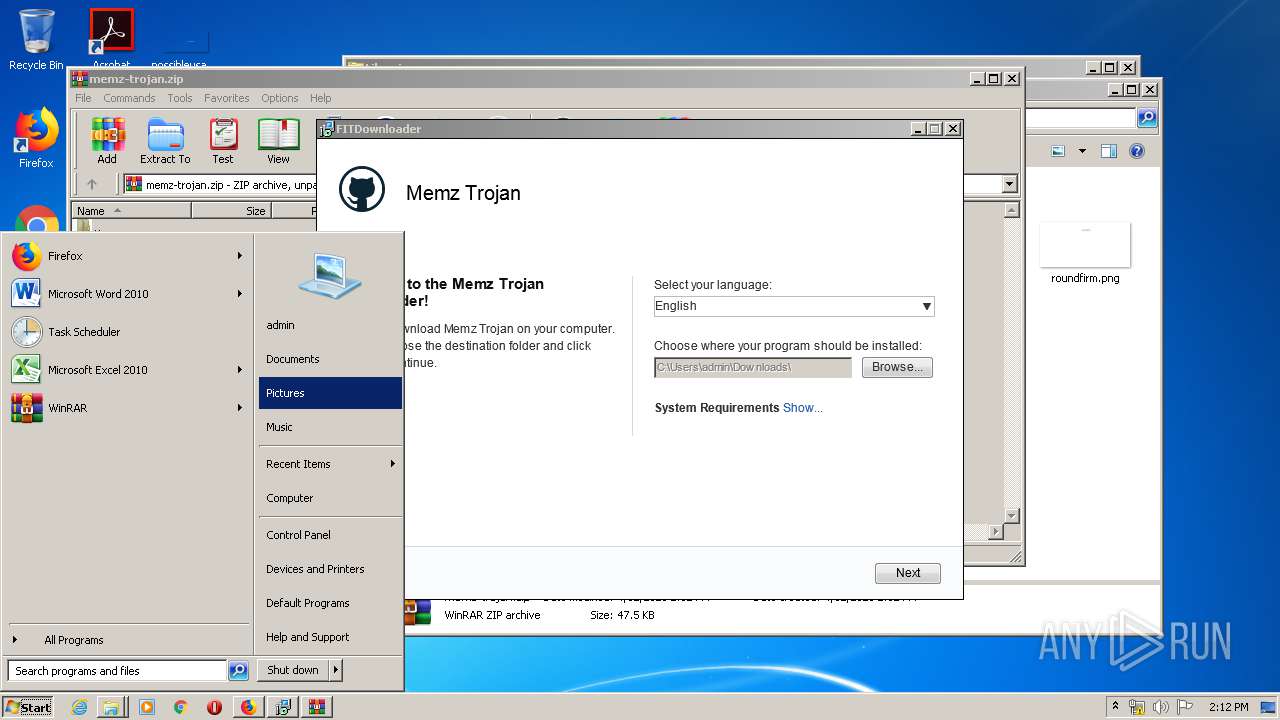Screen dimensions: 1280x720
Task: Click Size column header in WinRAR
Action: click(x=231, y=211)
